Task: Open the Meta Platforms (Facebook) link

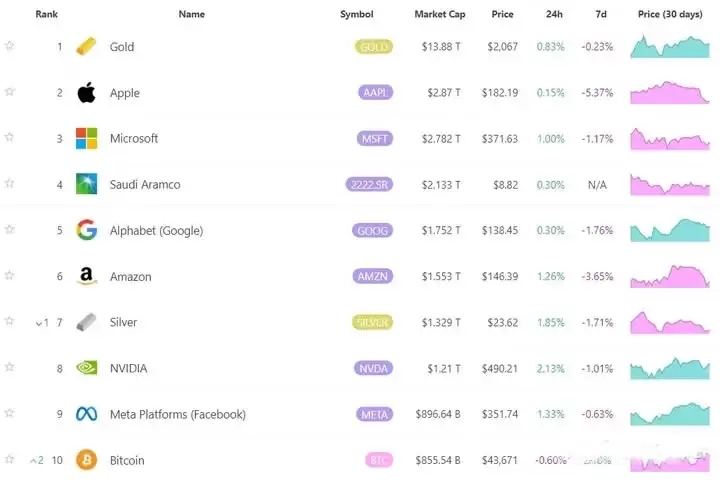Action: tap(177, 414)
